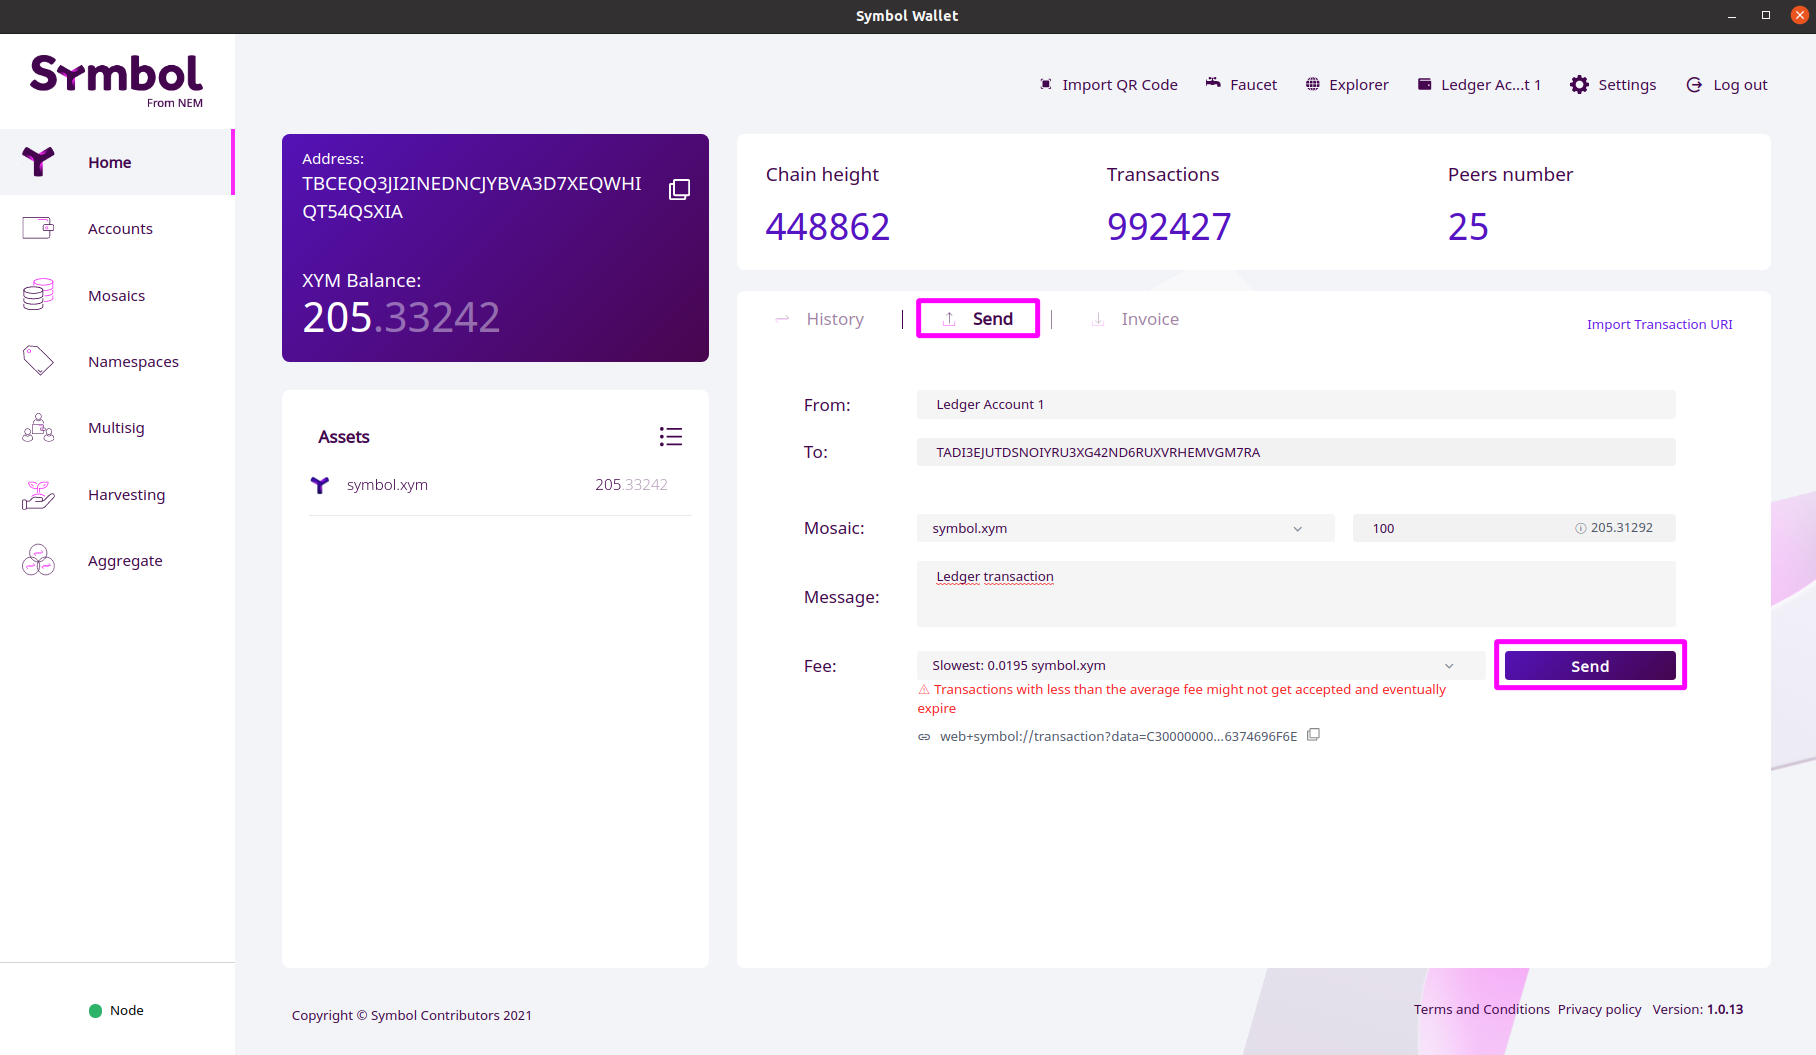Click the Peers number value 25
The image size is (1816, 1055).
(x=1468, y=227)
